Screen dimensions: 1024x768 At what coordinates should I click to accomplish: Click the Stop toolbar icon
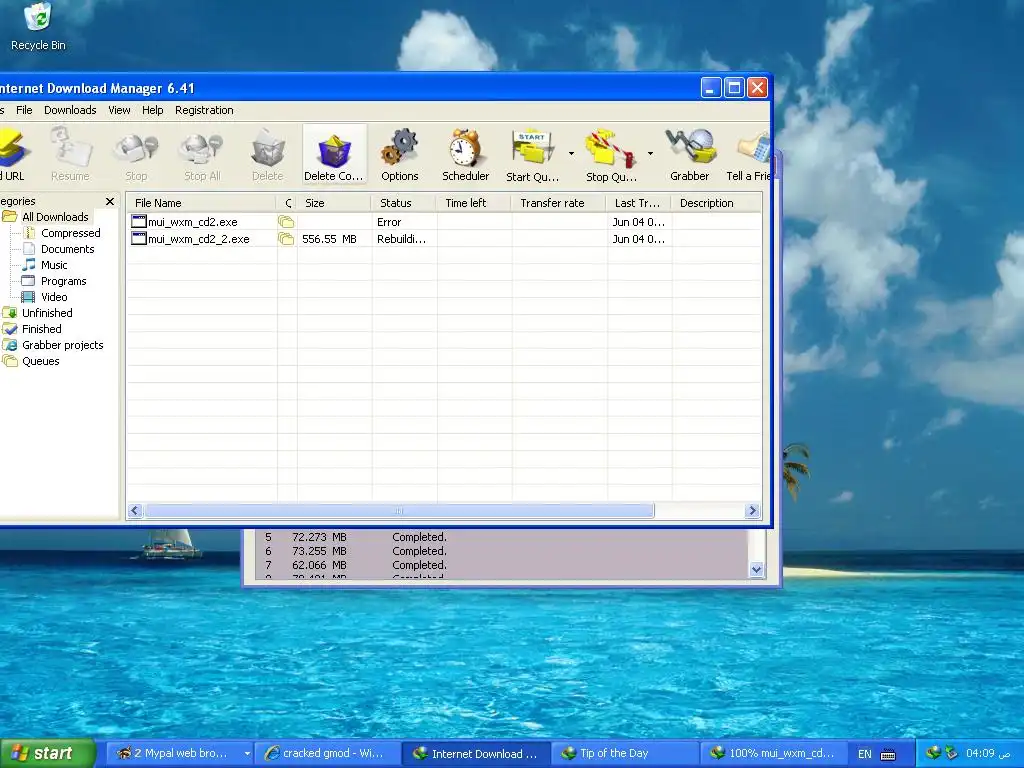click(136, 154)
